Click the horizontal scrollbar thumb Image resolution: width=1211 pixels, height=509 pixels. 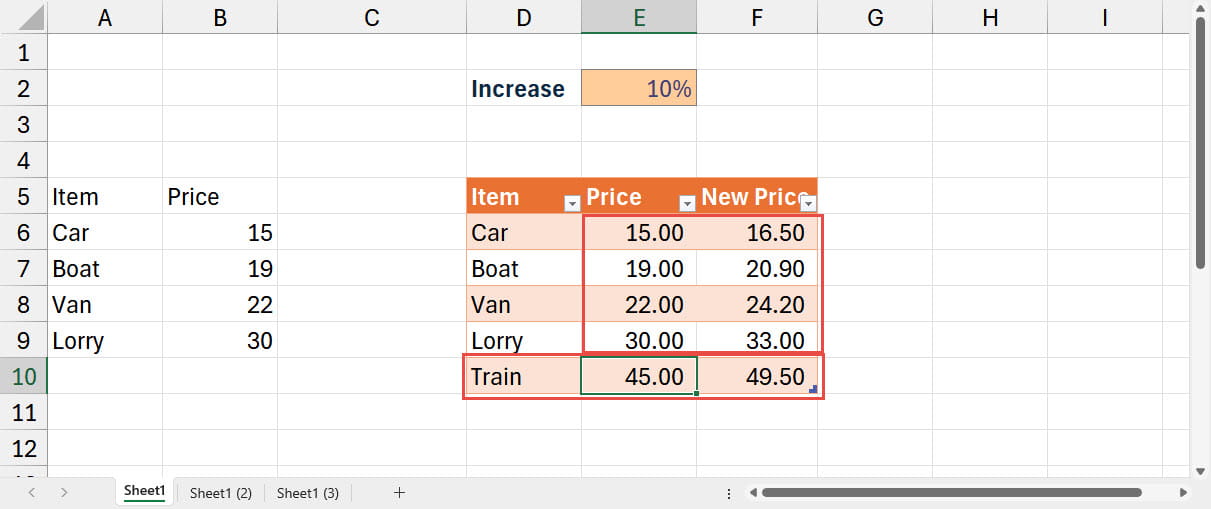coord(950,492)
